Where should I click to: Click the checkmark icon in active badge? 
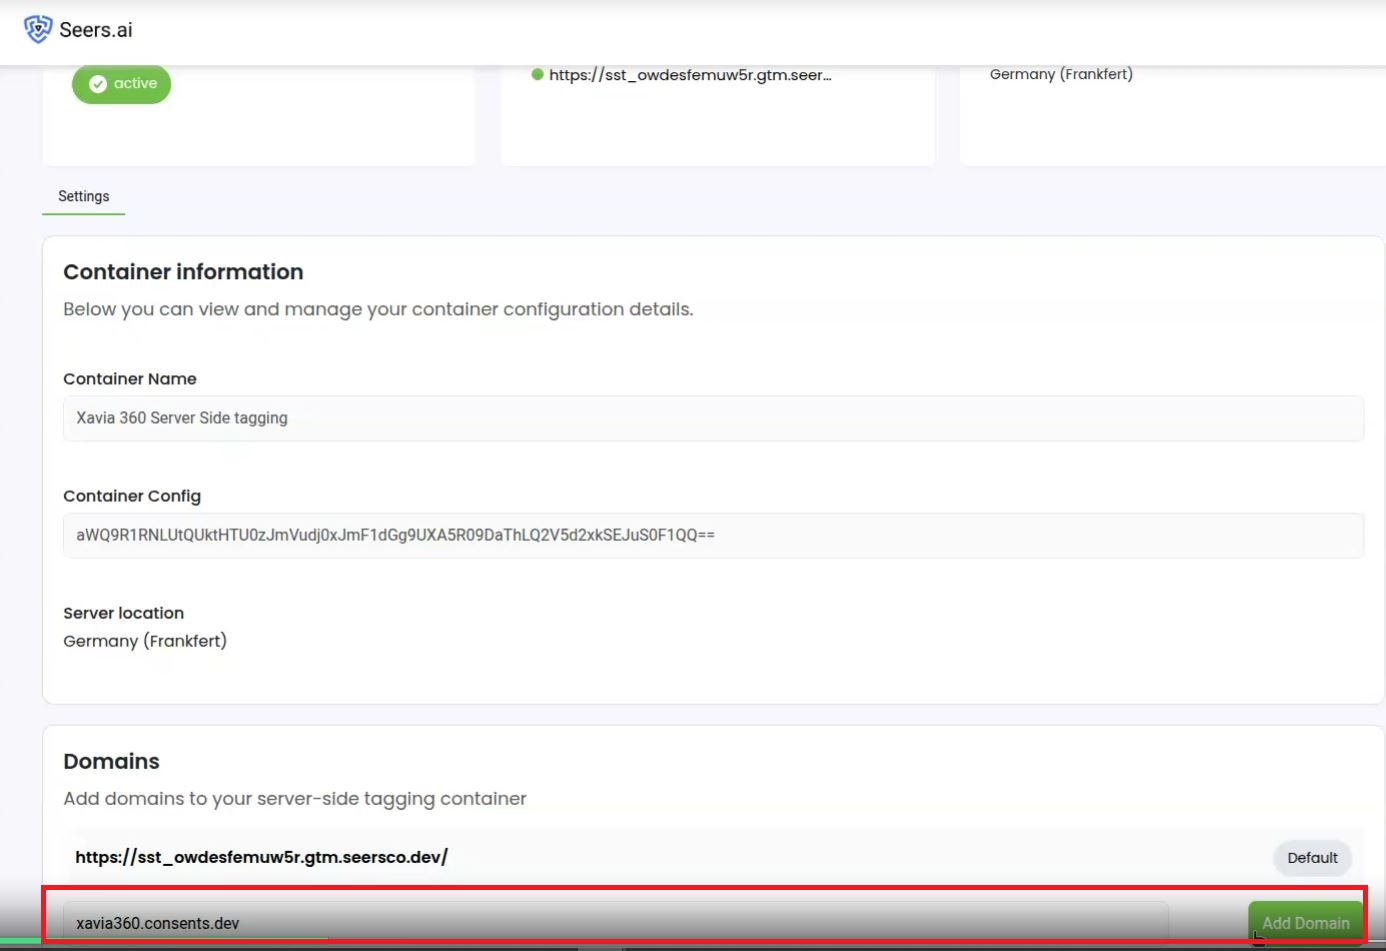click(x=98, y=84)
